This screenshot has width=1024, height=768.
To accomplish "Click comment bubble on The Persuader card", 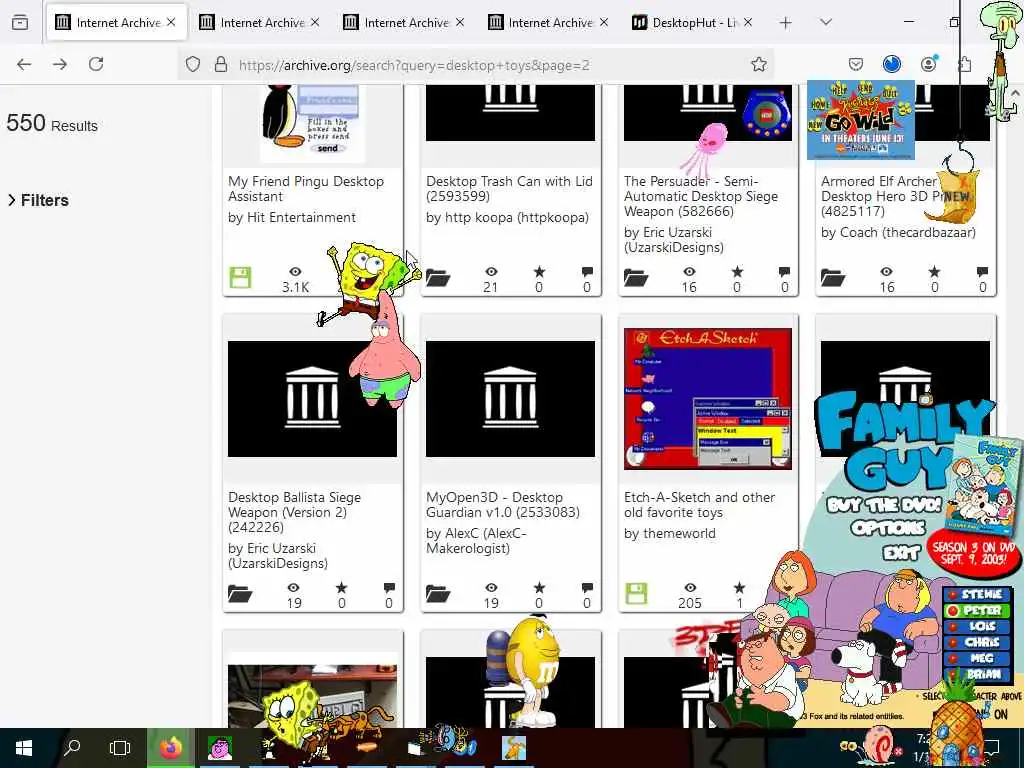I will coord(784,272).
